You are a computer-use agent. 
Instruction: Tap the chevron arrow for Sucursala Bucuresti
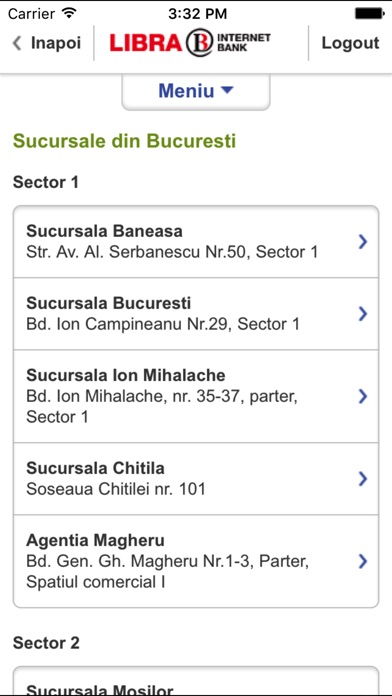363,314
